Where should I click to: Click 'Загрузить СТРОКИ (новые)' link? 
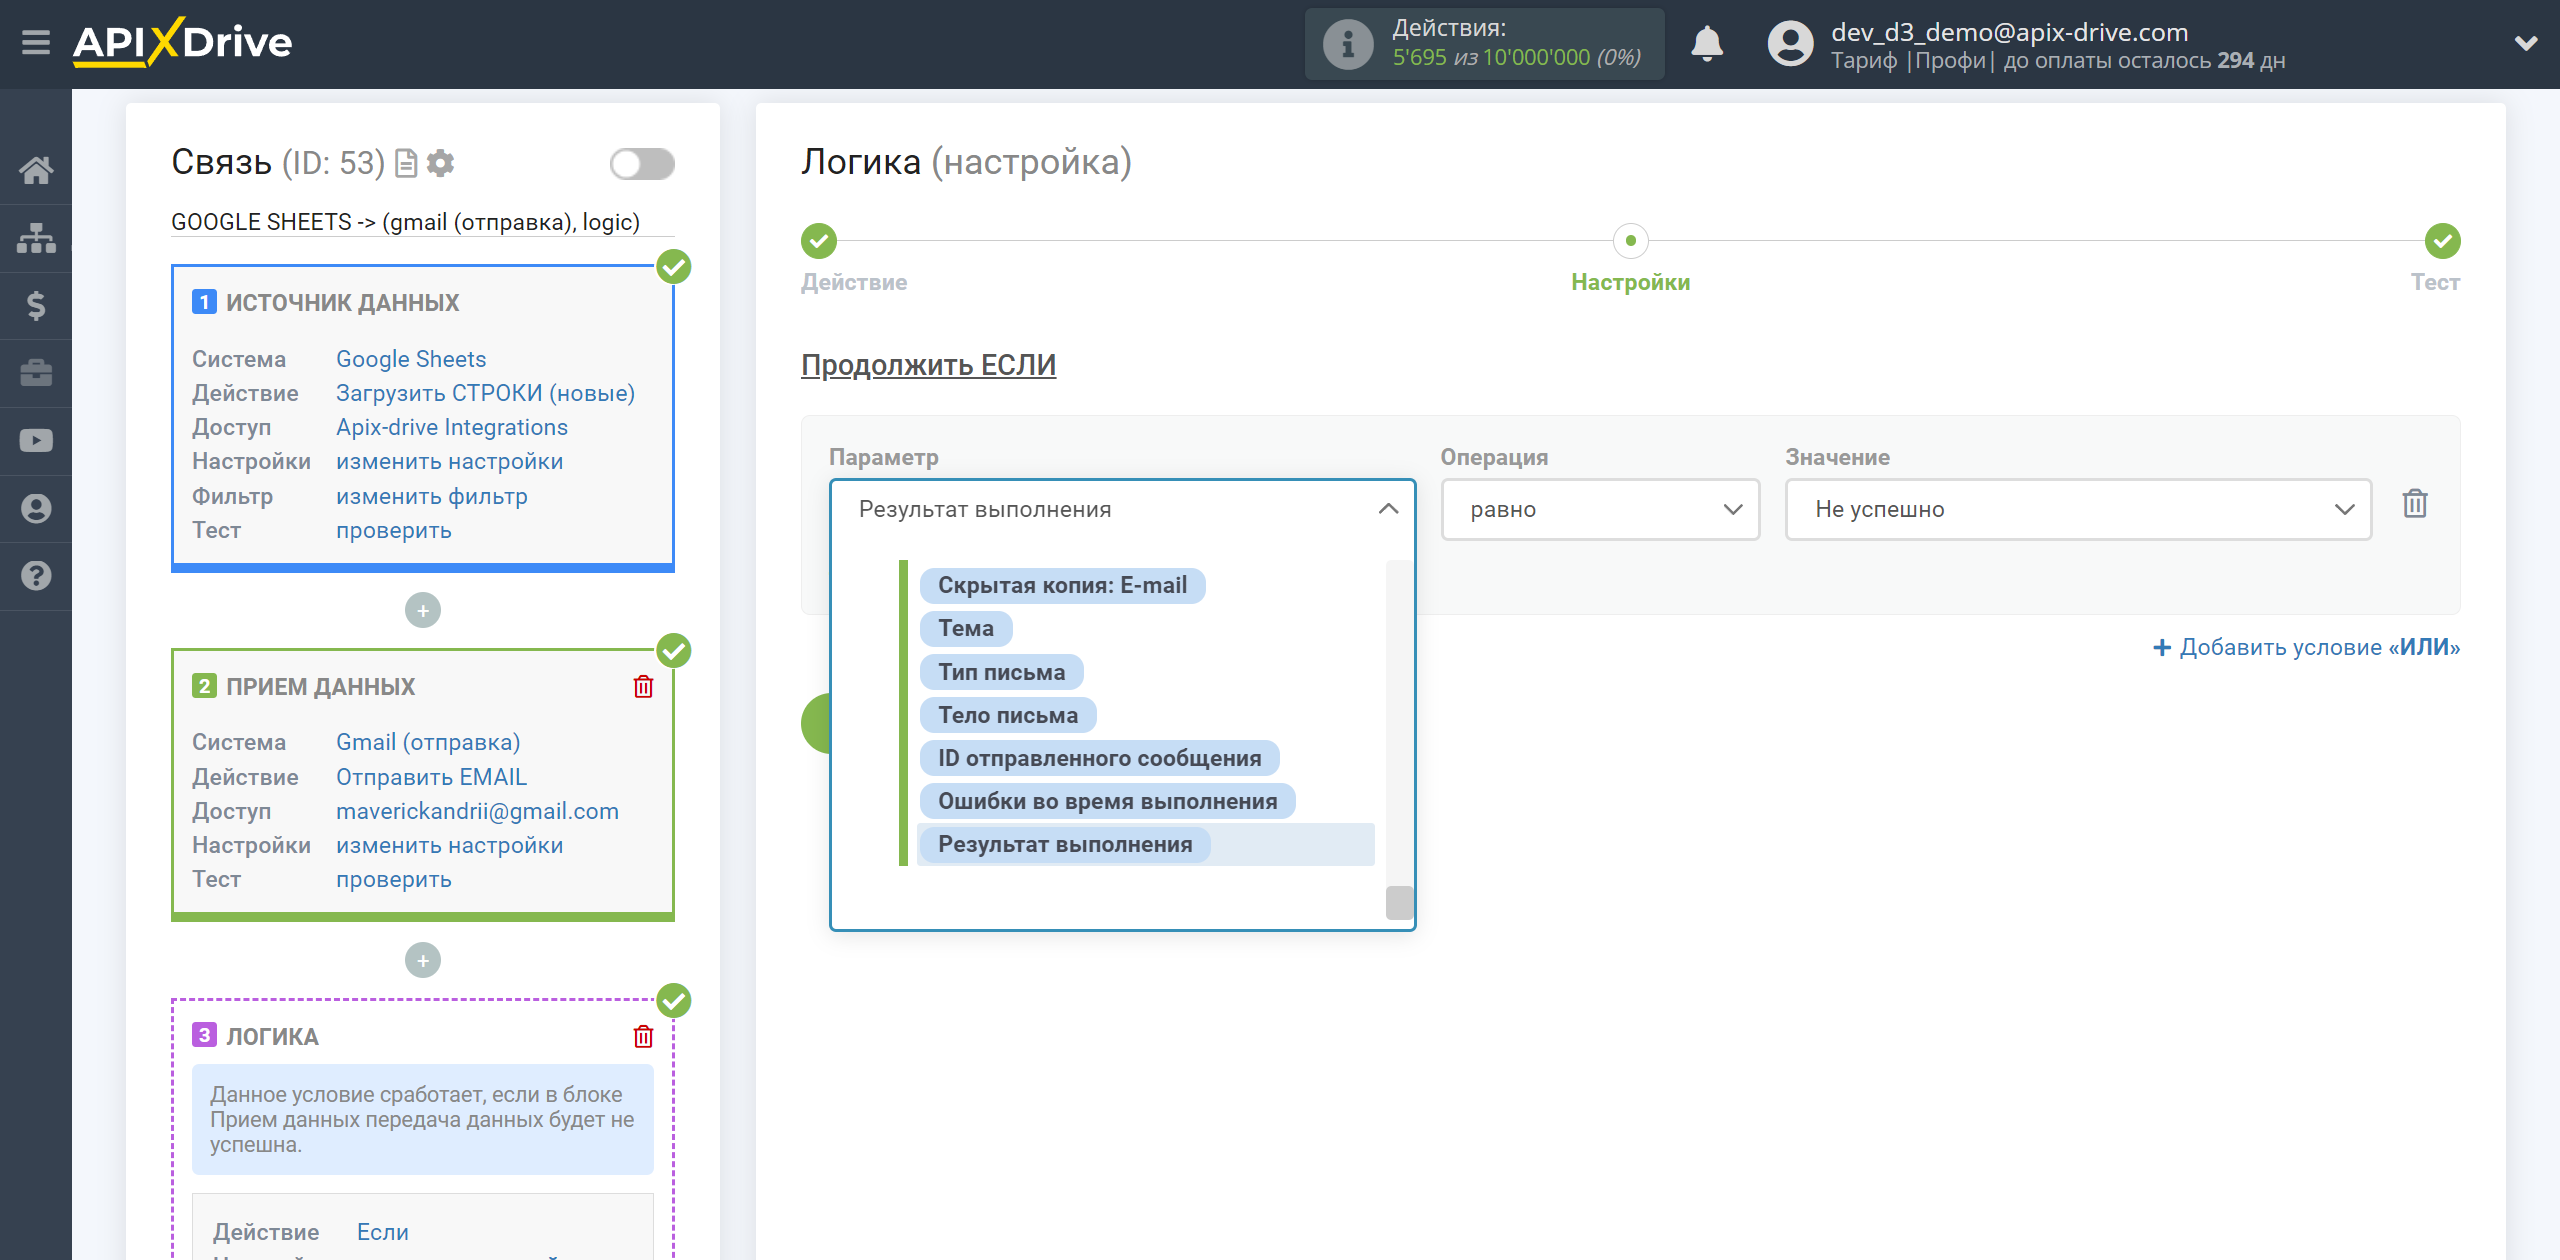(485, 393)
